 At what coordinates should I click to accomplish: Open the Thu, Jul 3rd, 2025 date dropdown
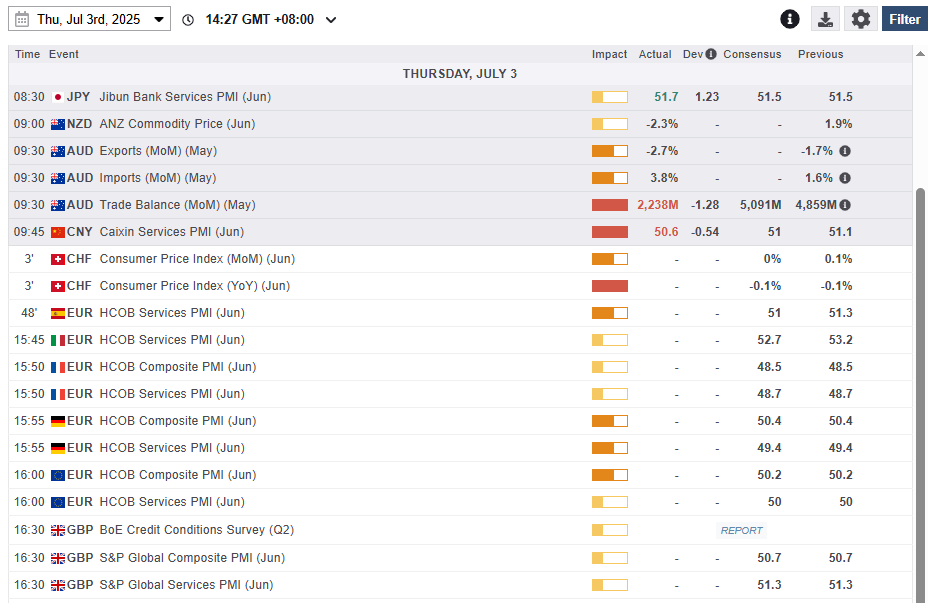90,19
